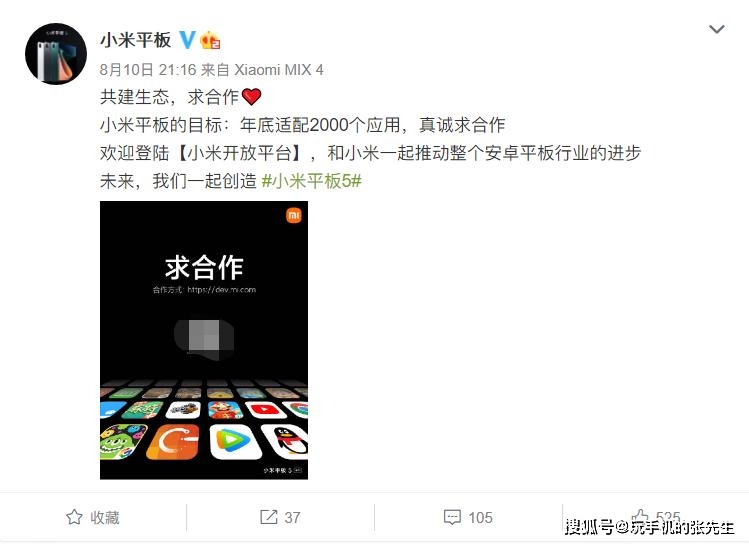Click the red heart emoji in post
This screenshot has width=749, height=544.
(x=252, y=97)
